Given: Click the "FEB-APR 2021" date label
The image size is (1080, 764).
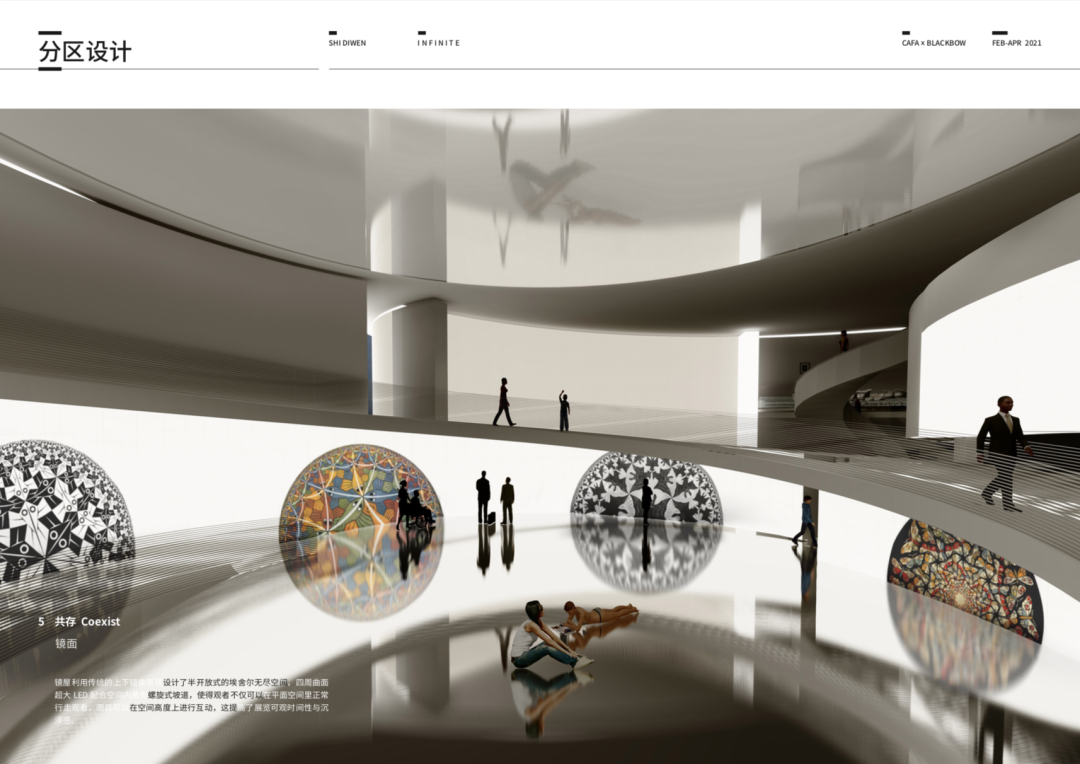Looking at the screenshot, I should (x=1017, y=43).
